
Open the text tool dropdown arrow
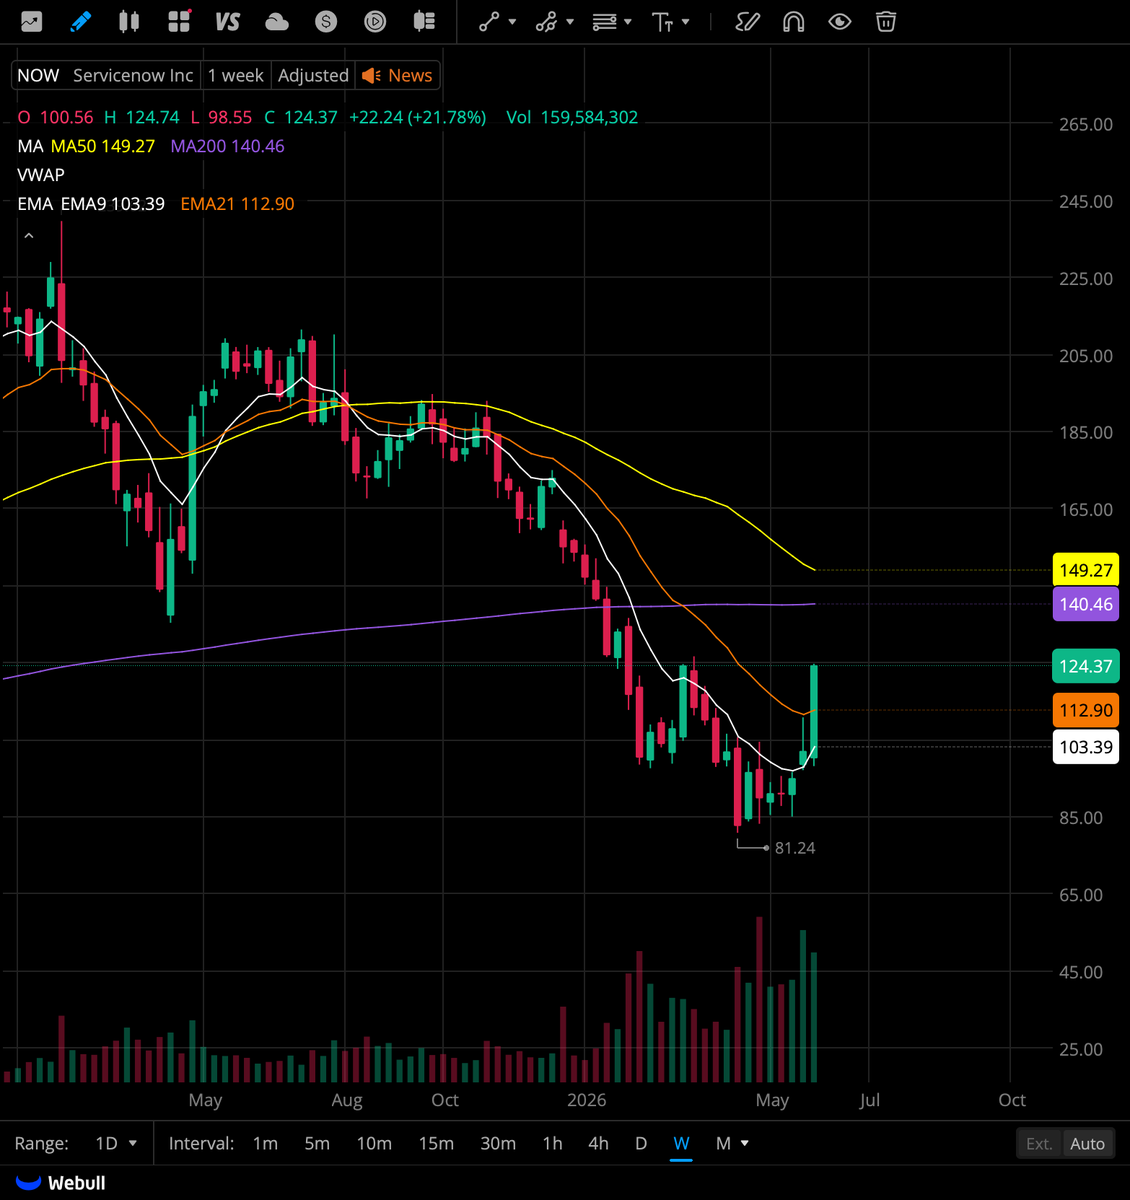point(685,21)
